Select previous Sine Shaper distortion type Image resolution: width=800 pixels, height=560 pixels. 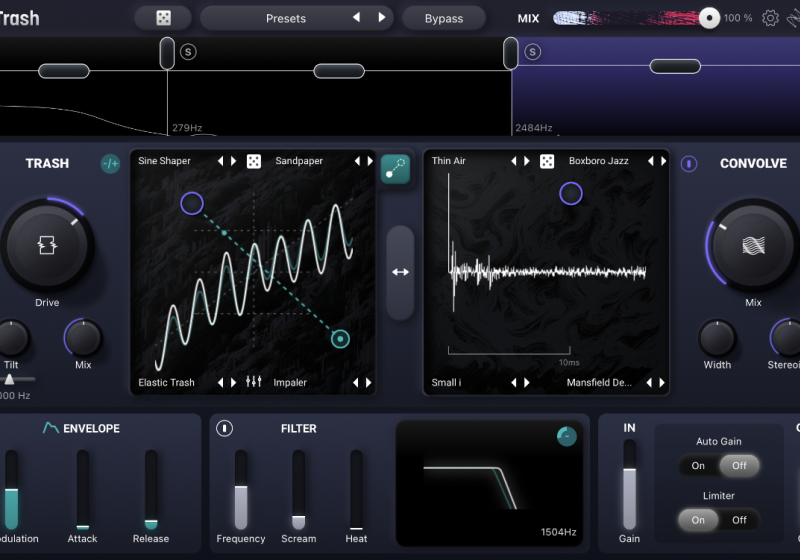tap(220, 161)
